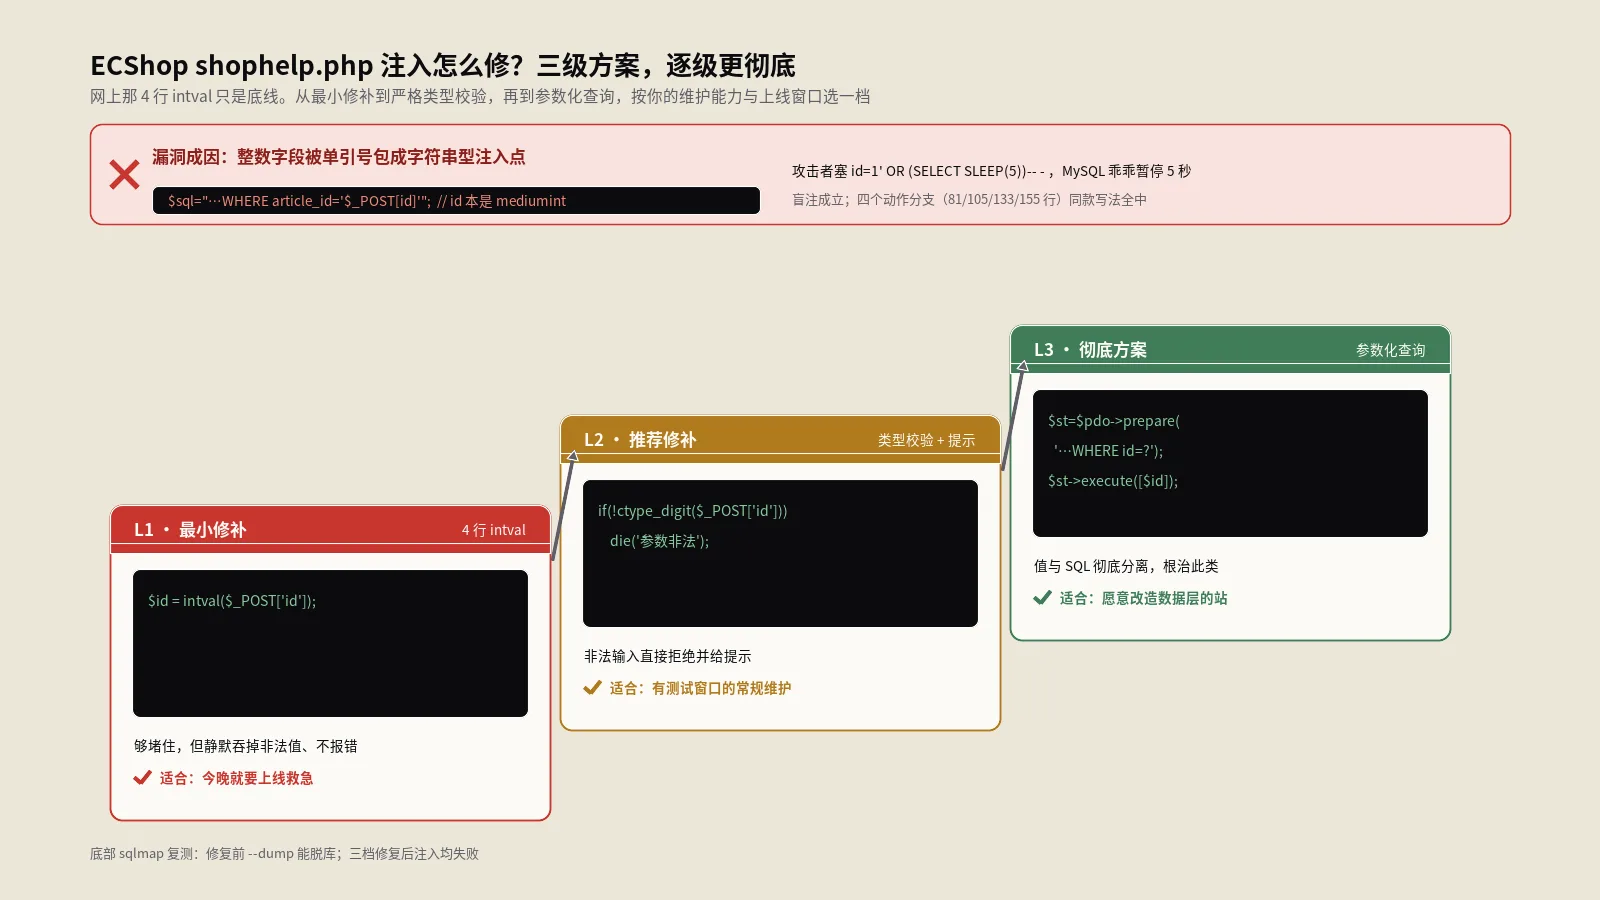
Task: Click the L3 · 彻底方案 card header
Action: pyautogui.click(x=1230, y=349)
